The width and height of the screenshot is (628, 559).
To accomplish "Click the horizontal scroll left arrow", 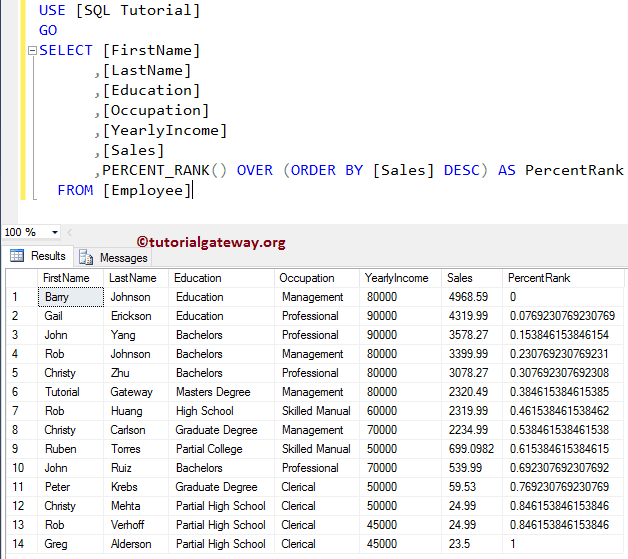I will 69,232.
